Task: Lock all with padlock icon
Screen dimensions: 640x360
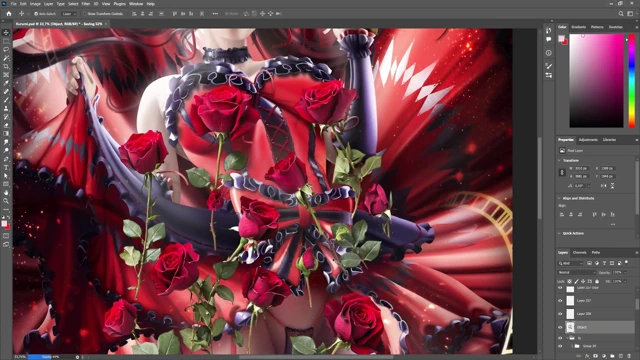Action: point(597,281)
